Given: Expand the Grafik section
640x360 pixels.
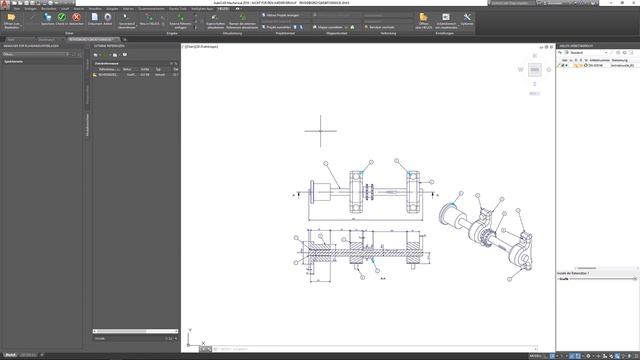Looking at the screenshot, I should point(563,279).
